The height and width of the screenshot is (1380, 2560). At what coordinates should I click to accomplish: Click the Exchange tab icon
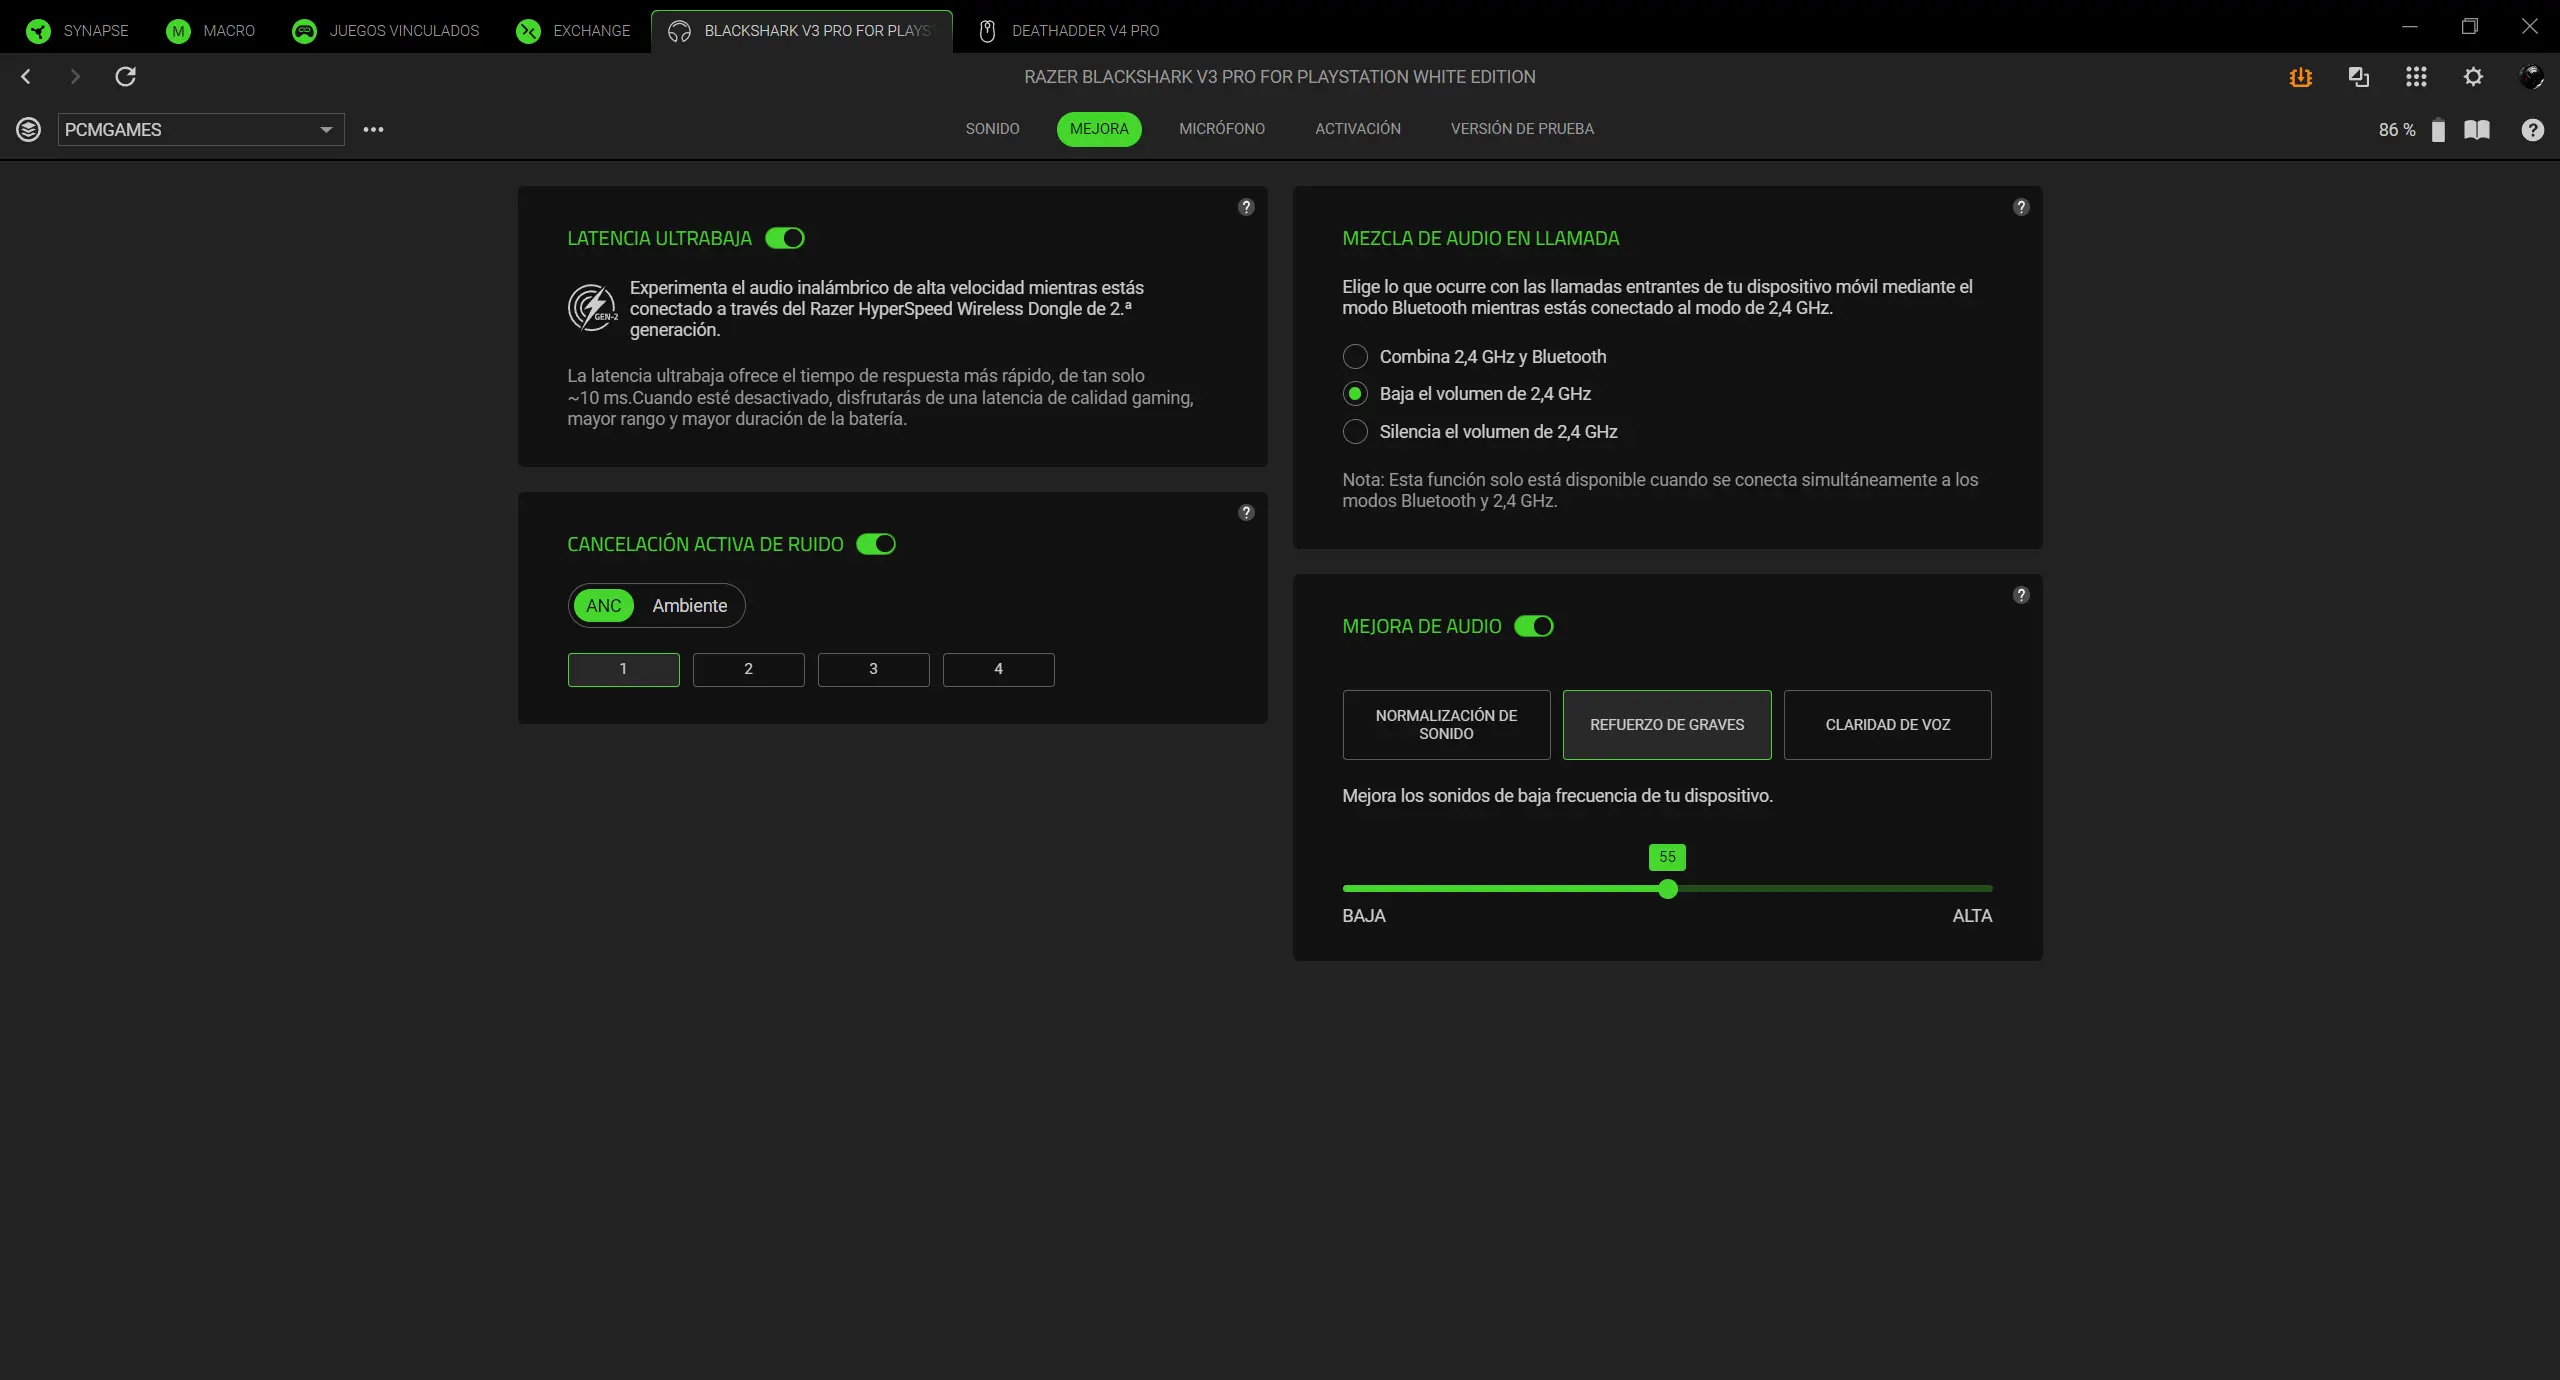[528, 31]
